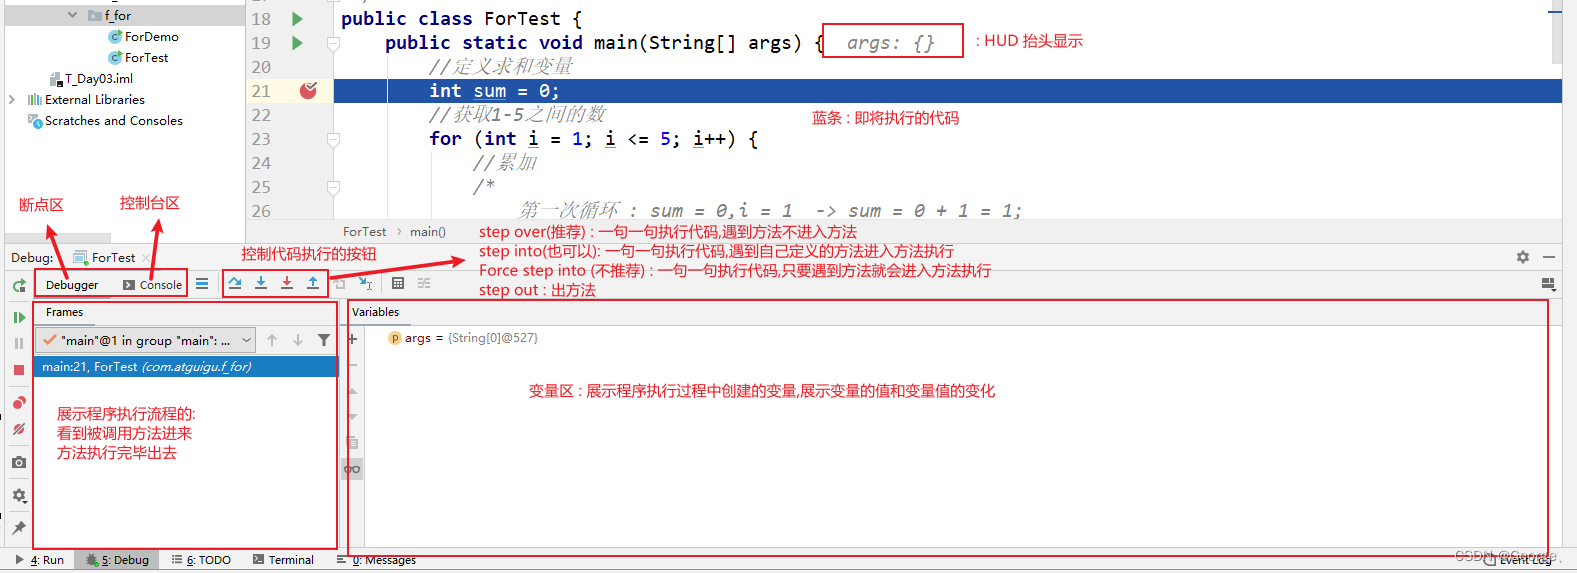Switch to the Console tab

[x=153, y=285]
